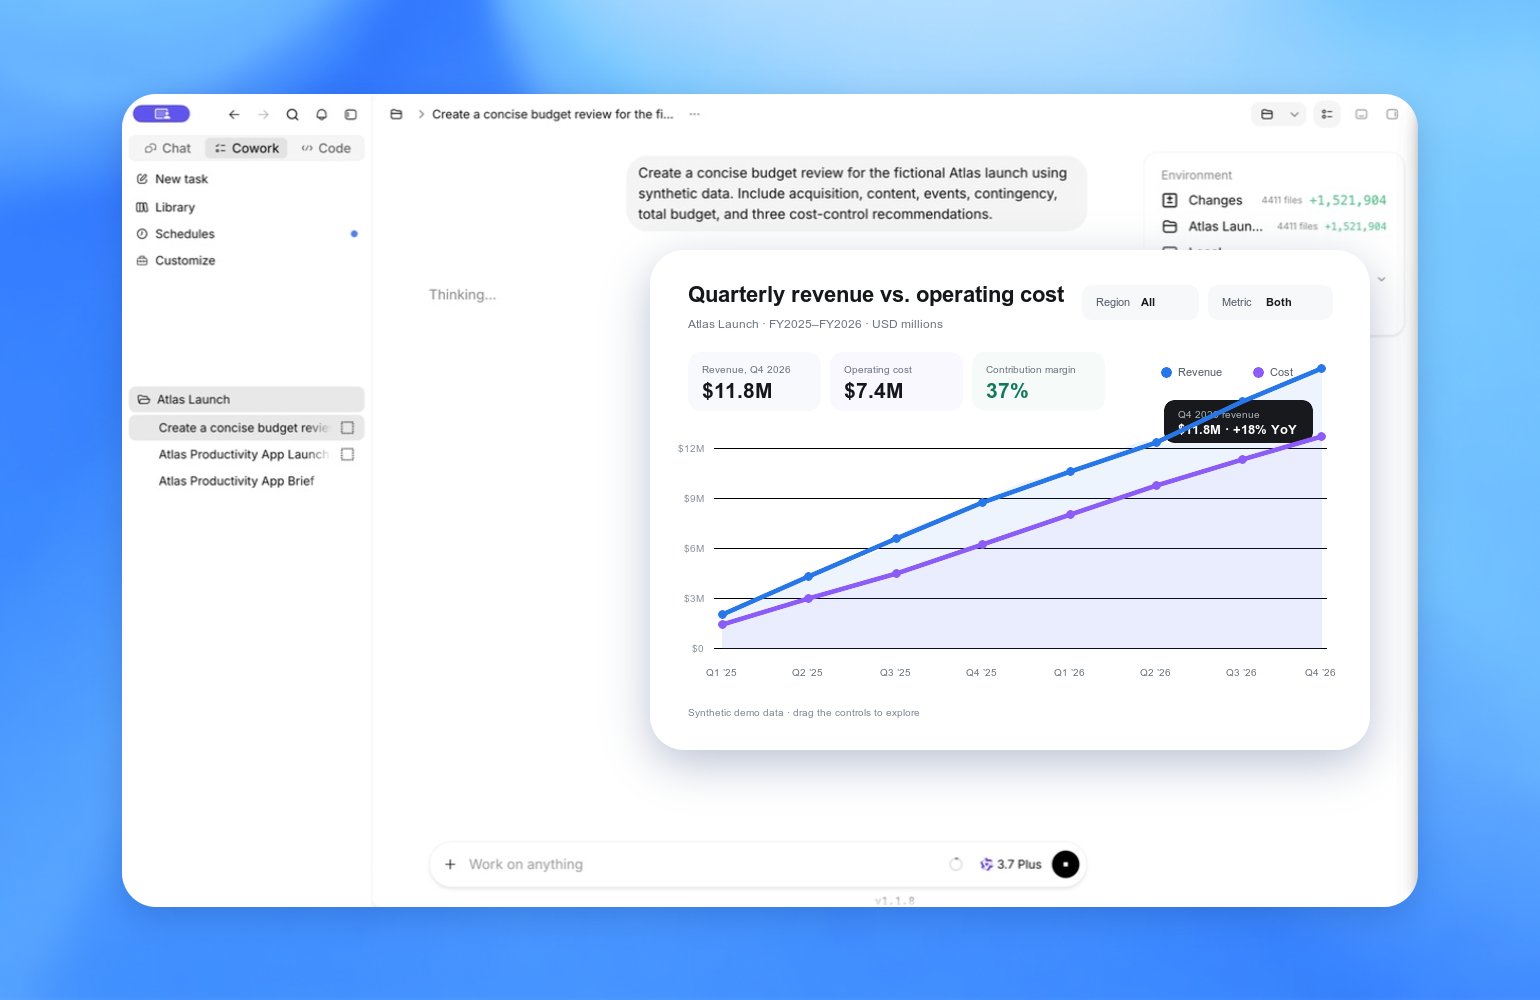Expand the Environment panel chevron

1381,279
